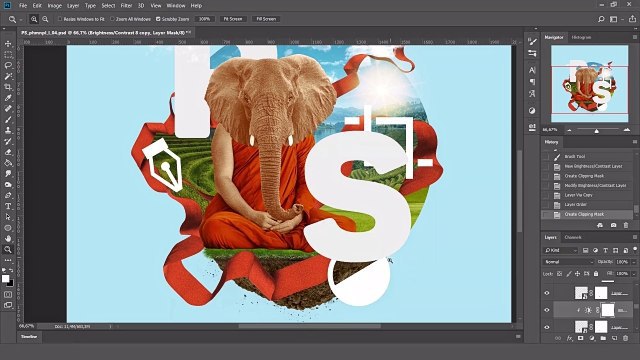Image resolution: width=640 pixels, height=360 pixels.
Task: Click the Zoom In mode icon
Action: (x=34, y=19)
